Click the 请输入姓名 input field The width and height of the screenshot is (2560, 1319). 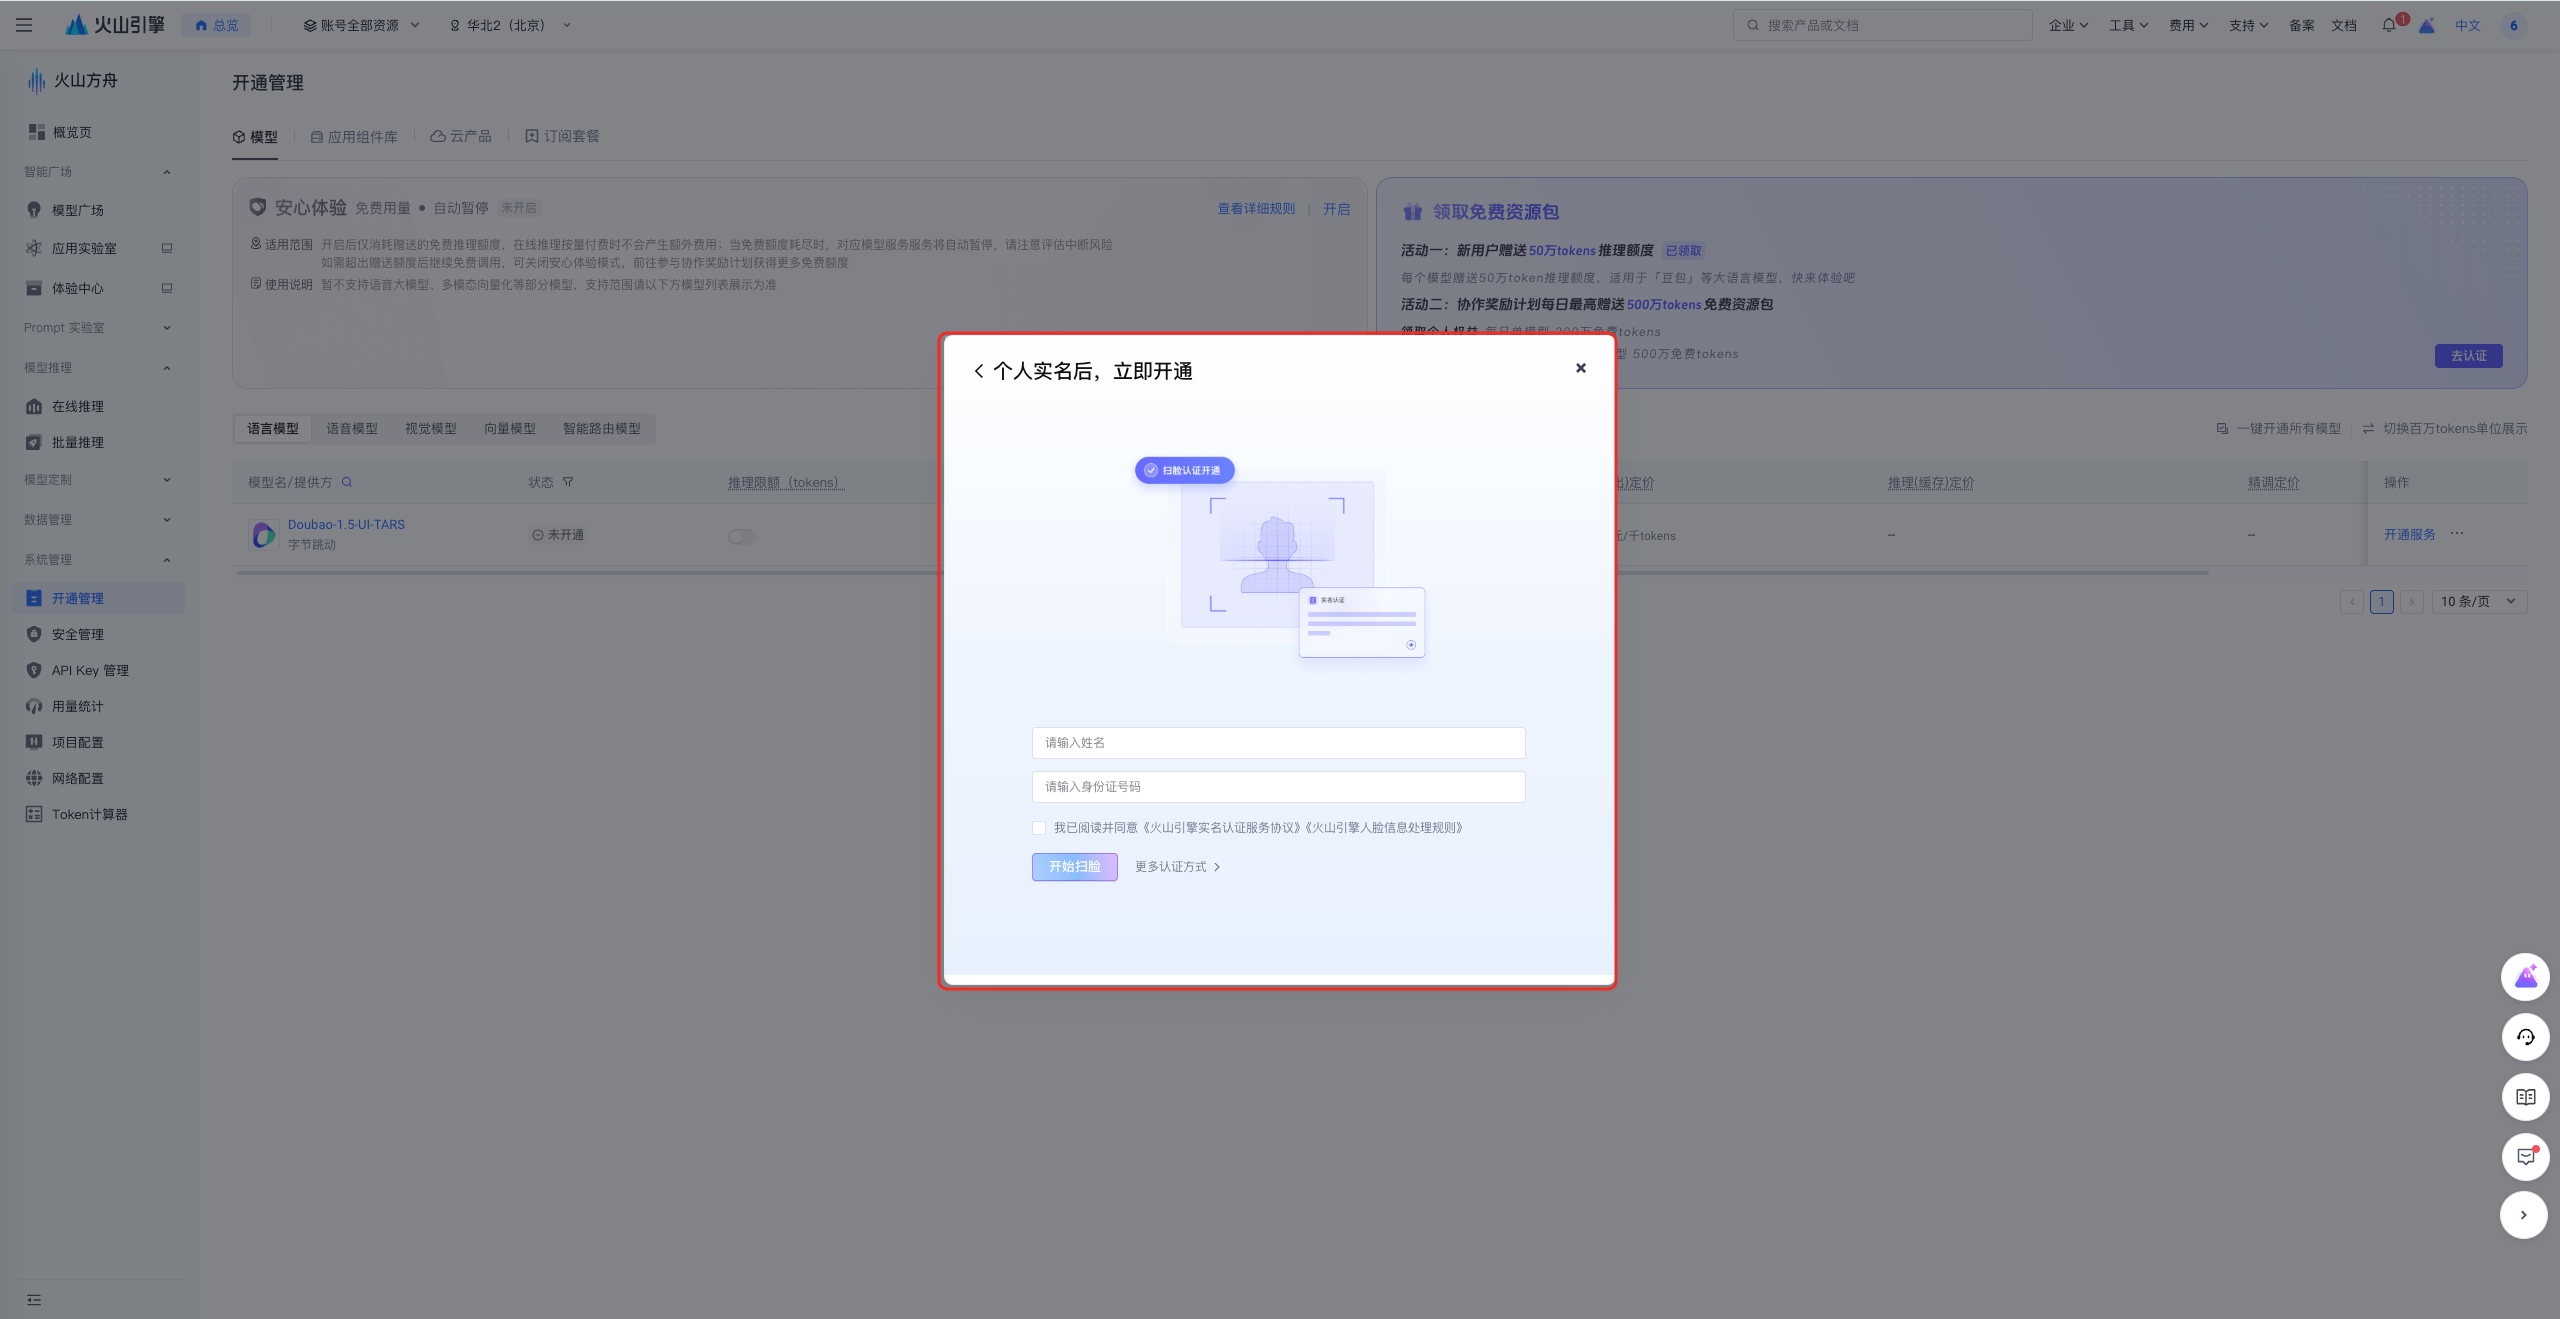(x=1278, y=742)
